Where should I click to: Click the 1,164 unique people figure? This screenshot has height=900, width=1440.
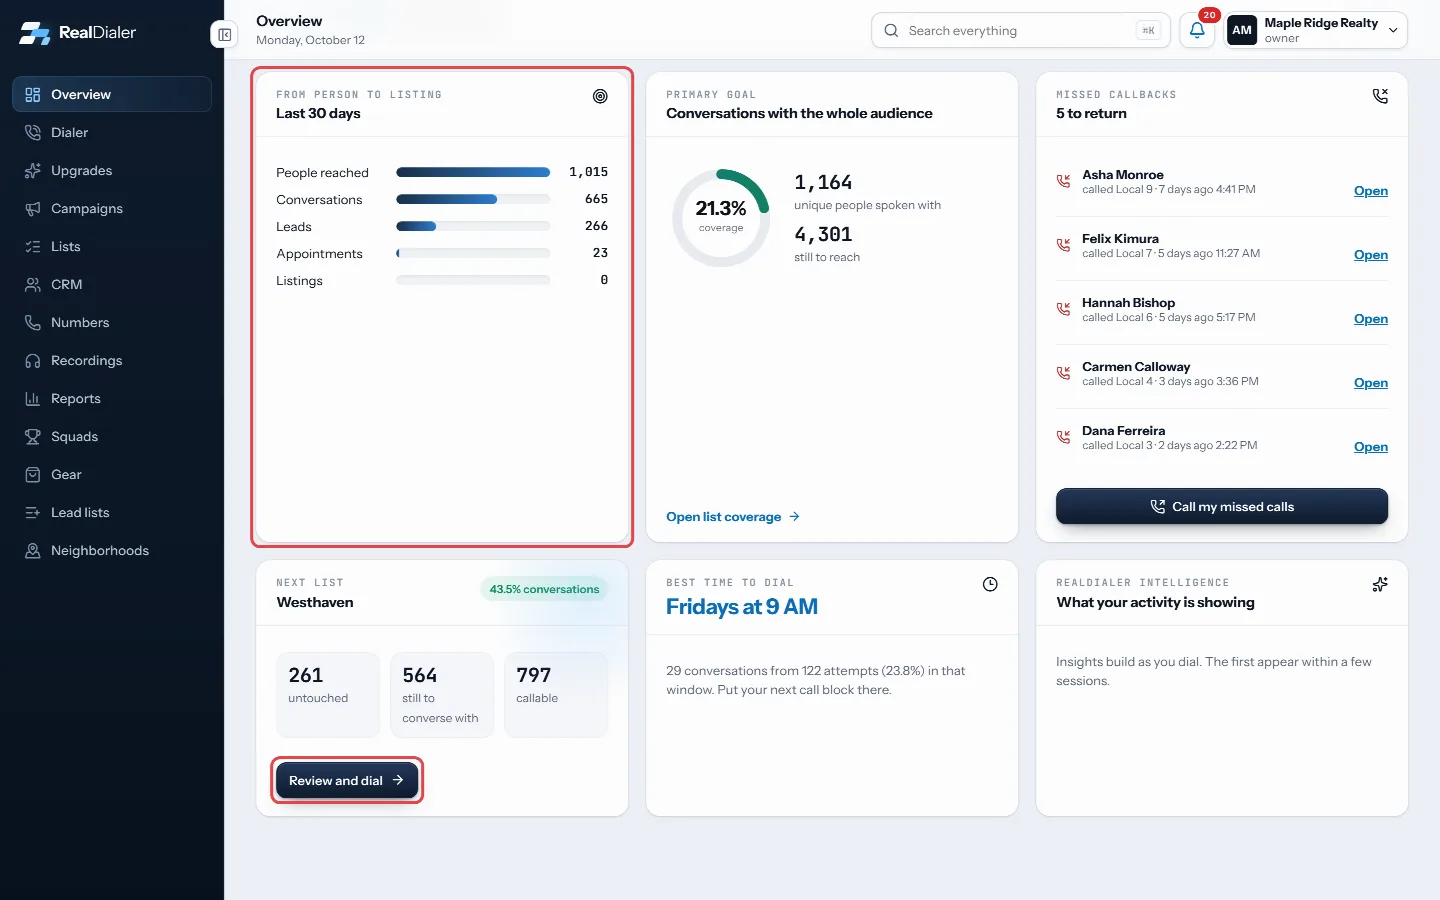coord(823,182)
